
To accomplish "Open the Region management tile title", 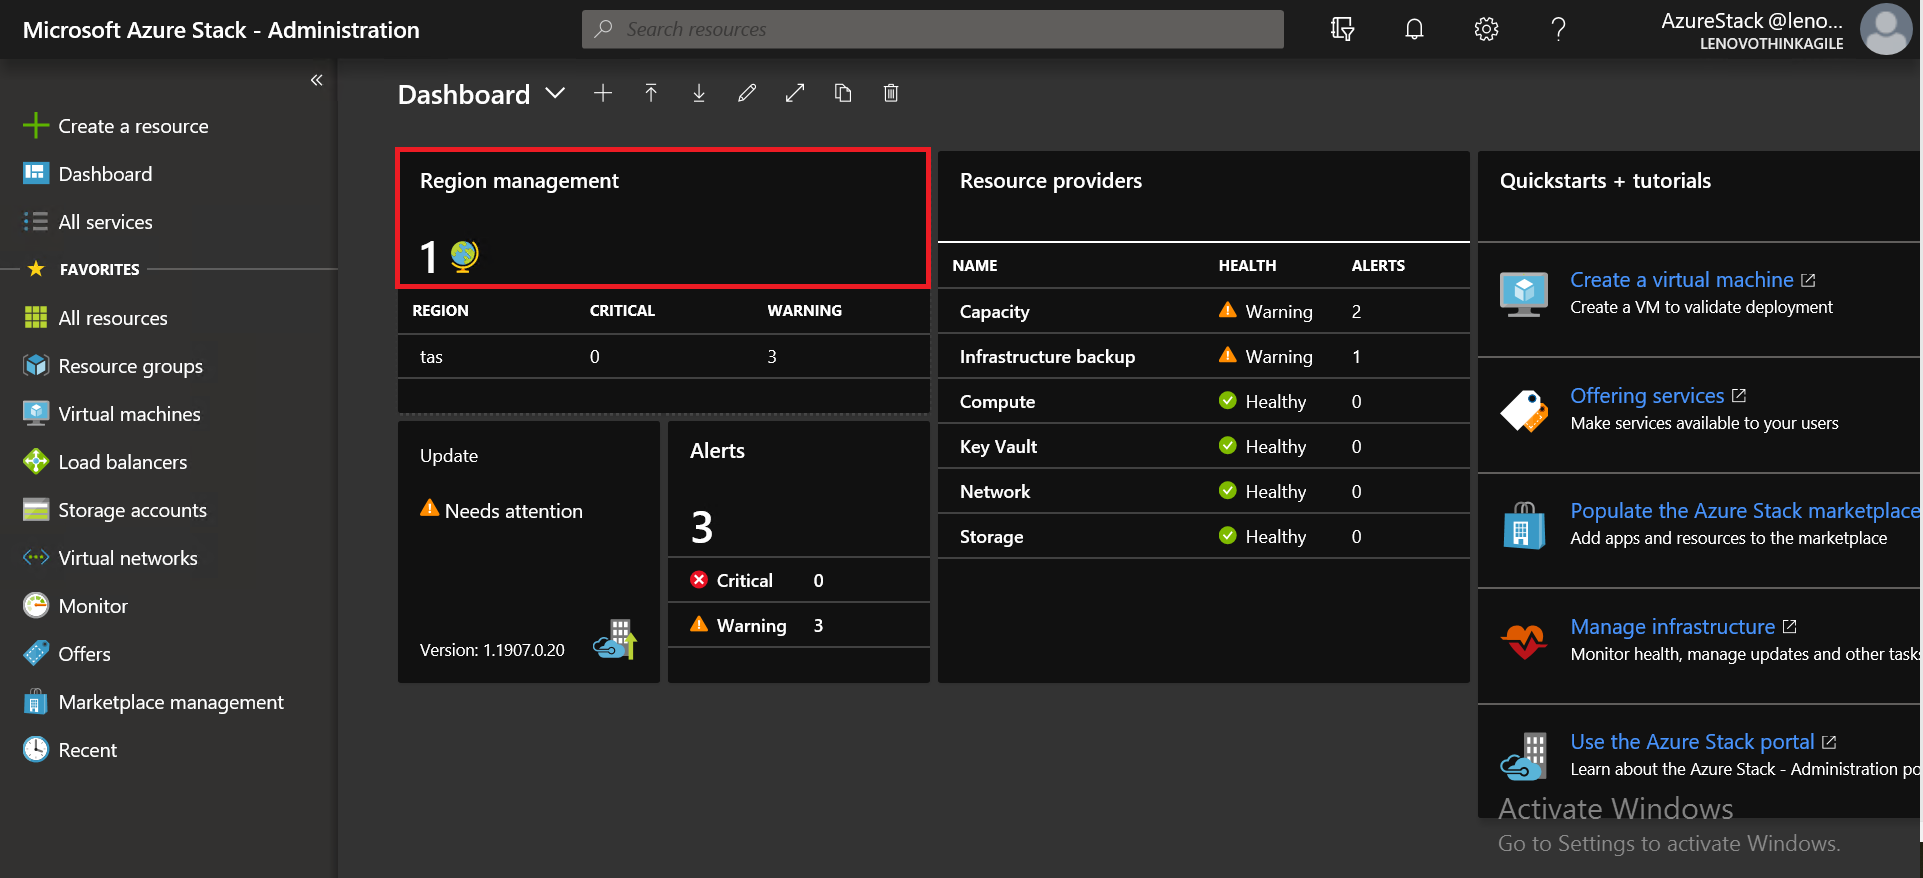I will point(519,181).
